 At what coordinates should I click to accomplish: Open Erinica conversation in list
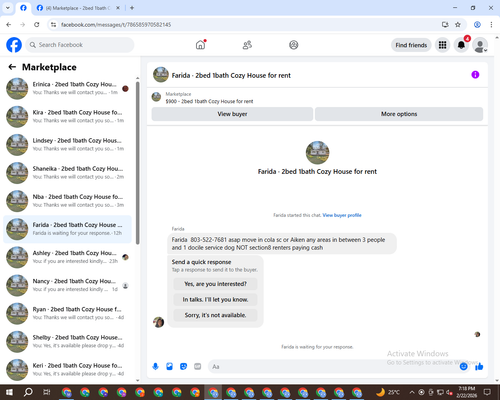pyautogui.click(x=67, y=88)
